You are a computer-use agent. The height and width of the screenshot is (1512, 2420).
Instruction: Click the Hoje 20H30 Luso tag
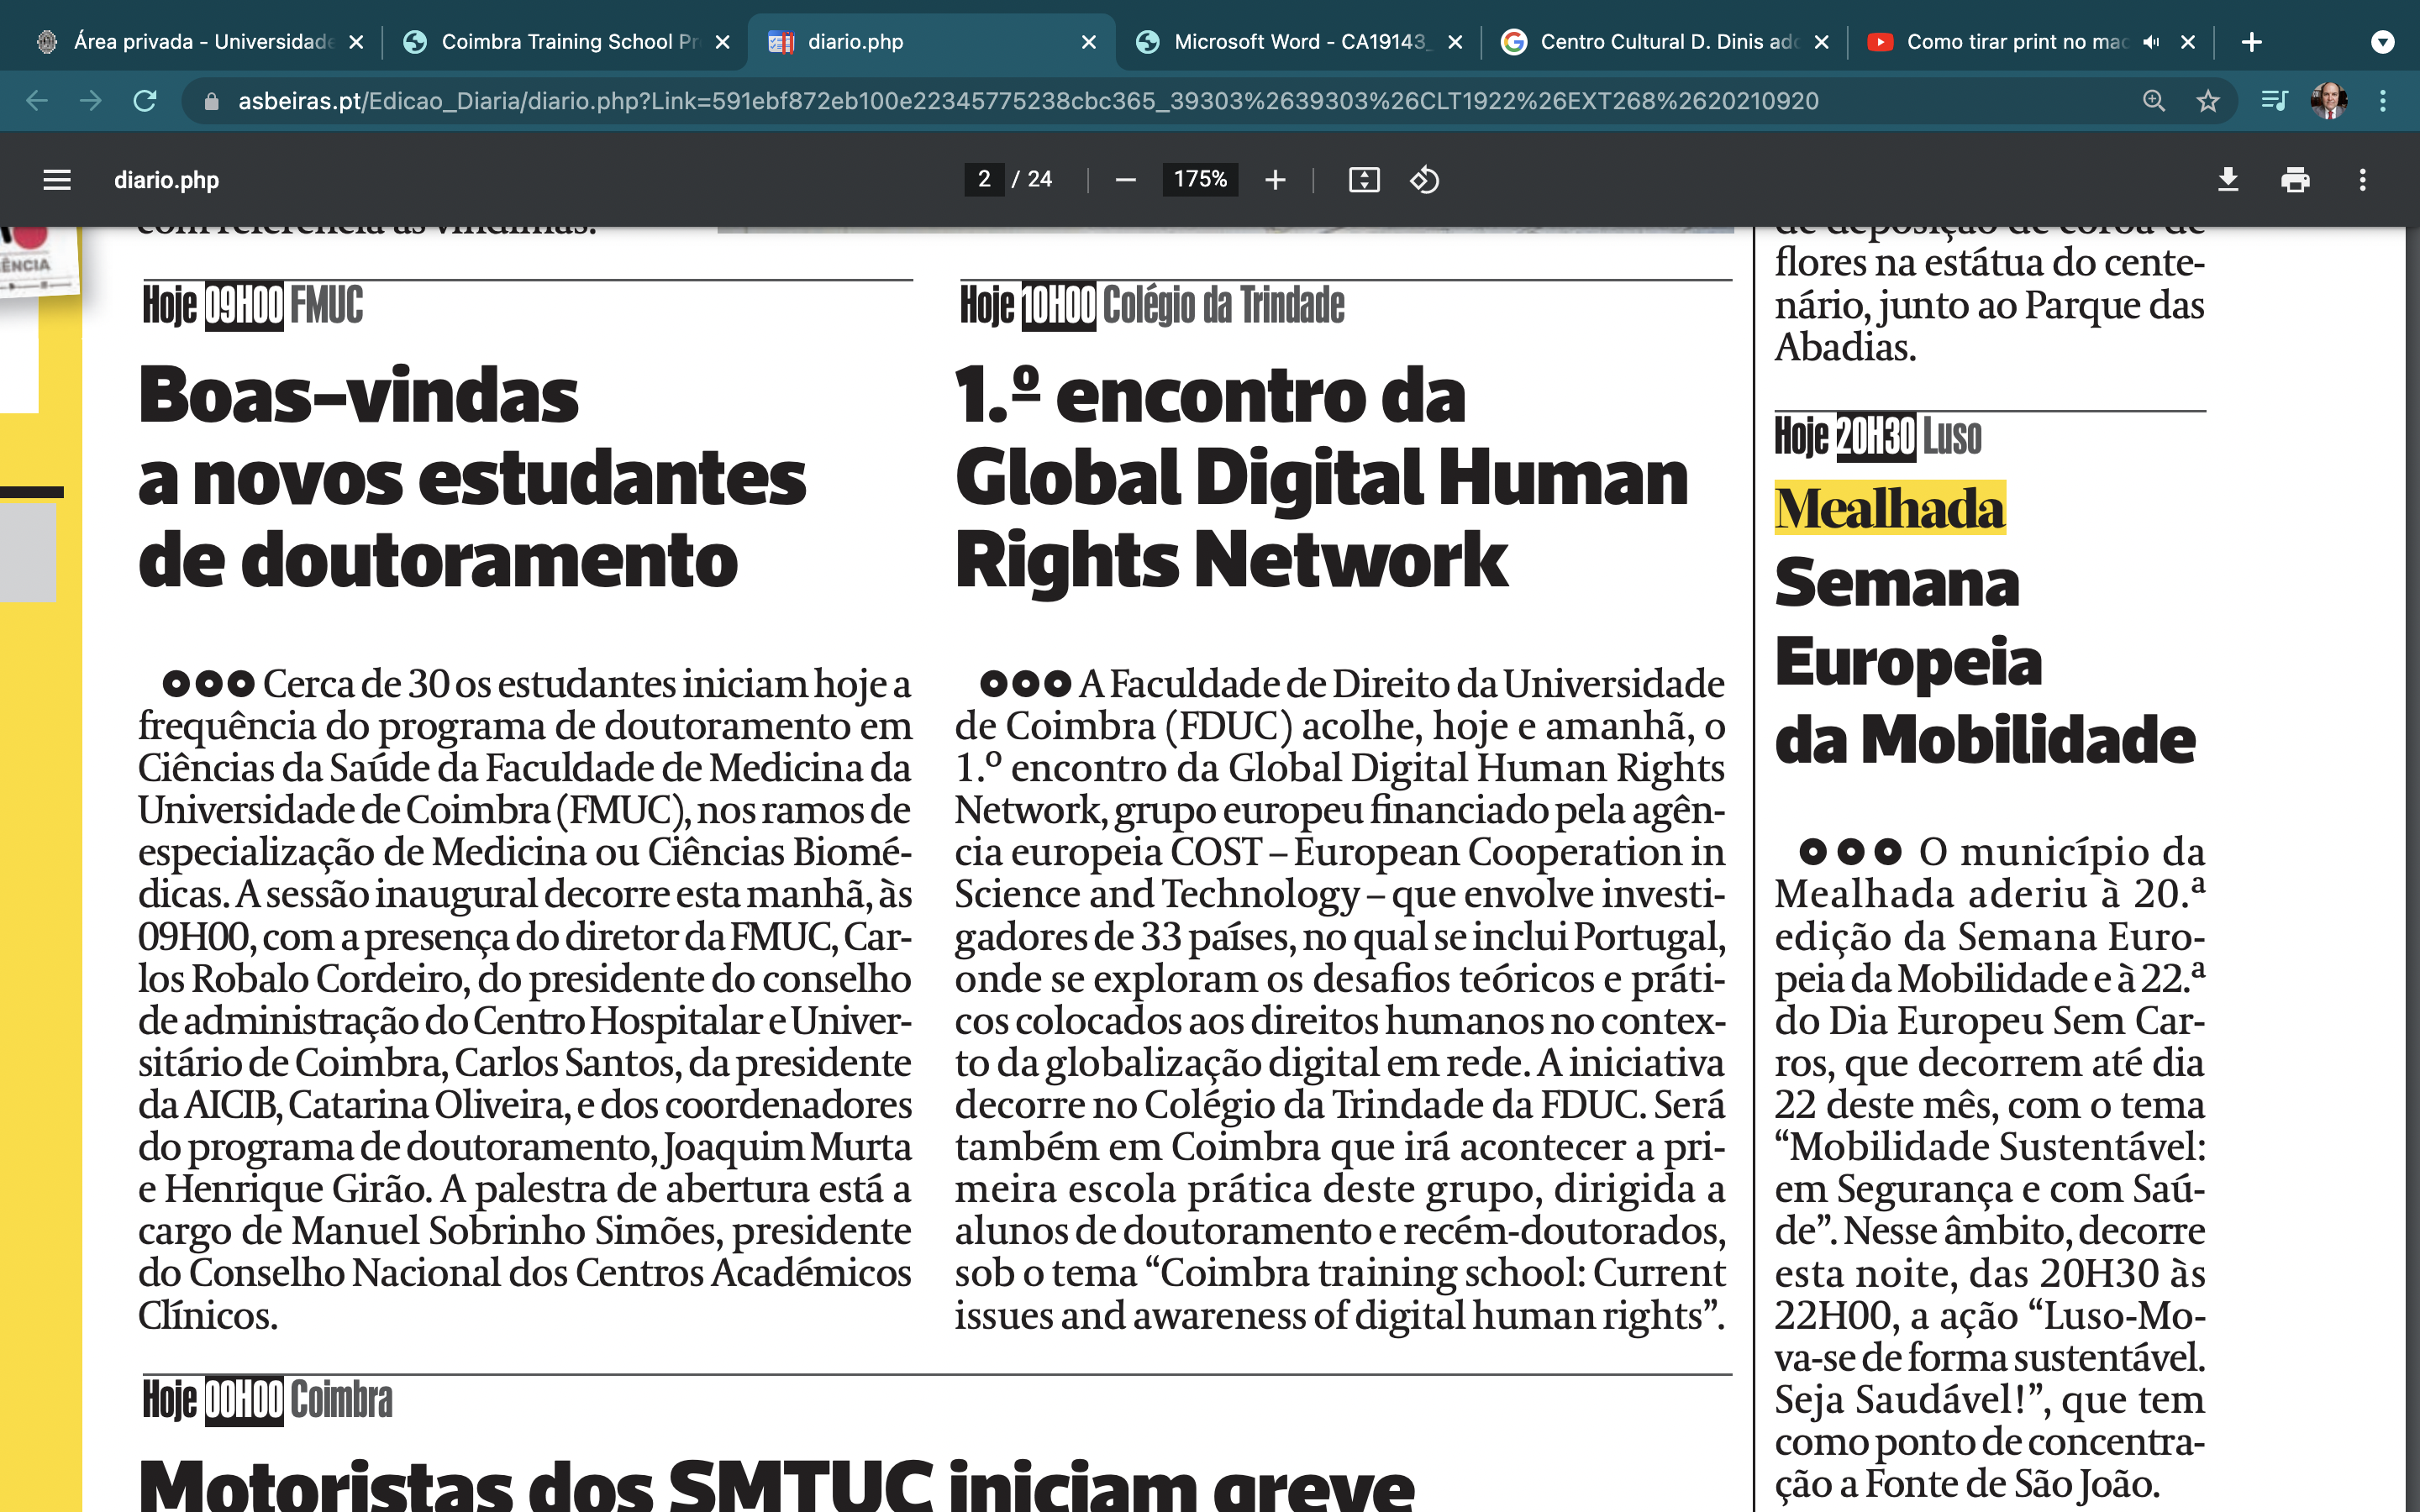(1877, 437)
